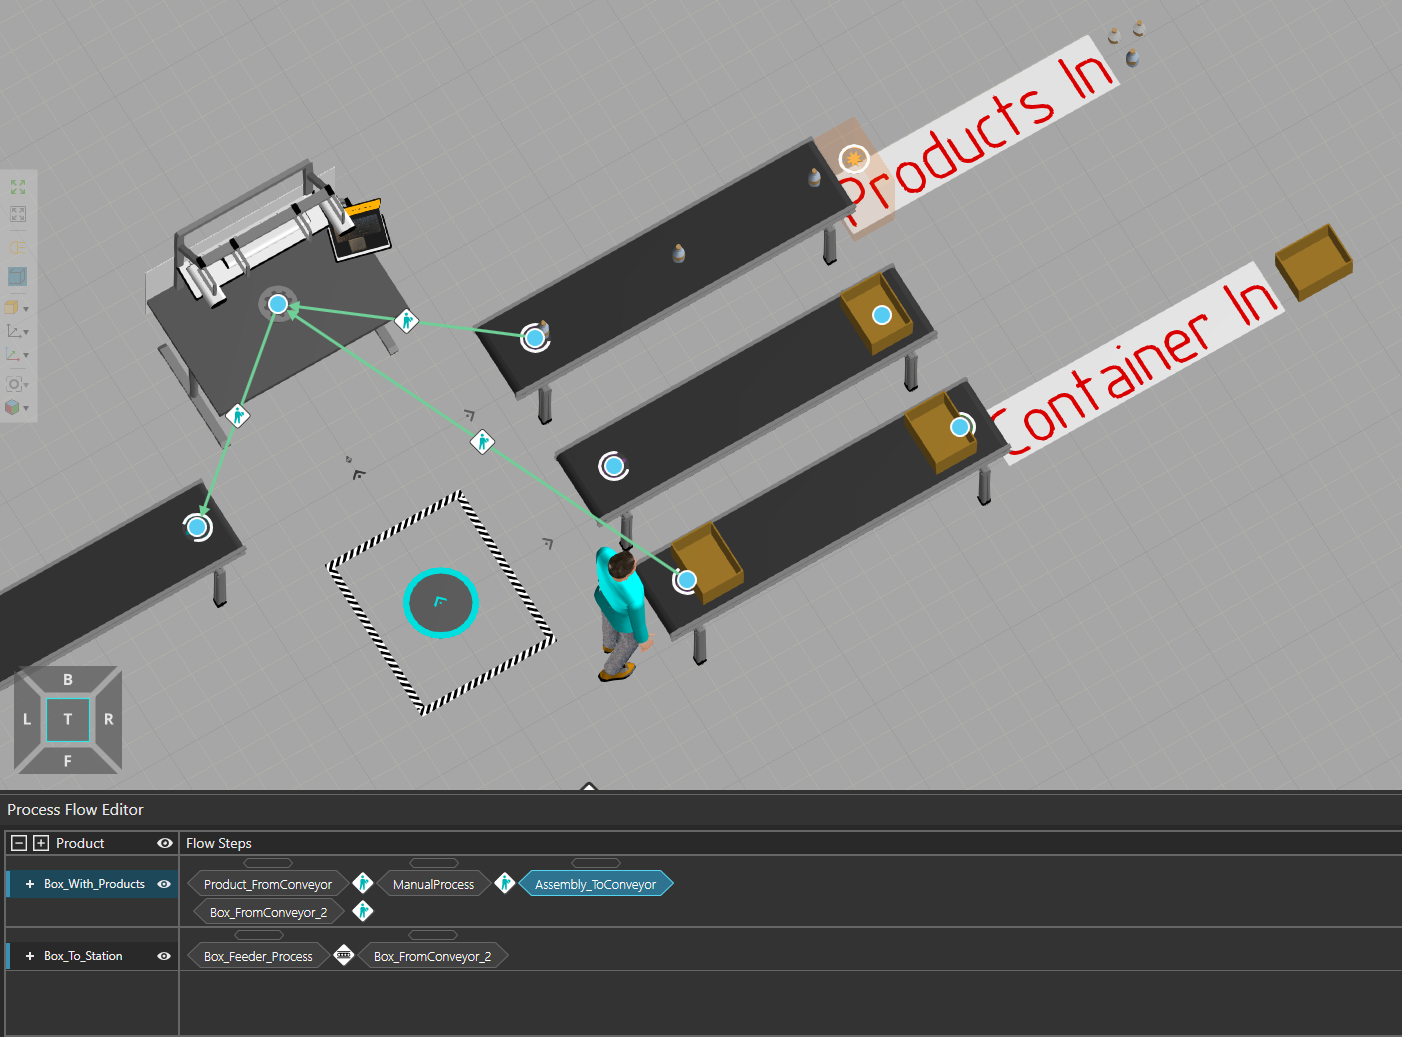Toggle visibility eye for Box_To_Station
Viewport: 1402px width, 1037px height.
(164, 956)
